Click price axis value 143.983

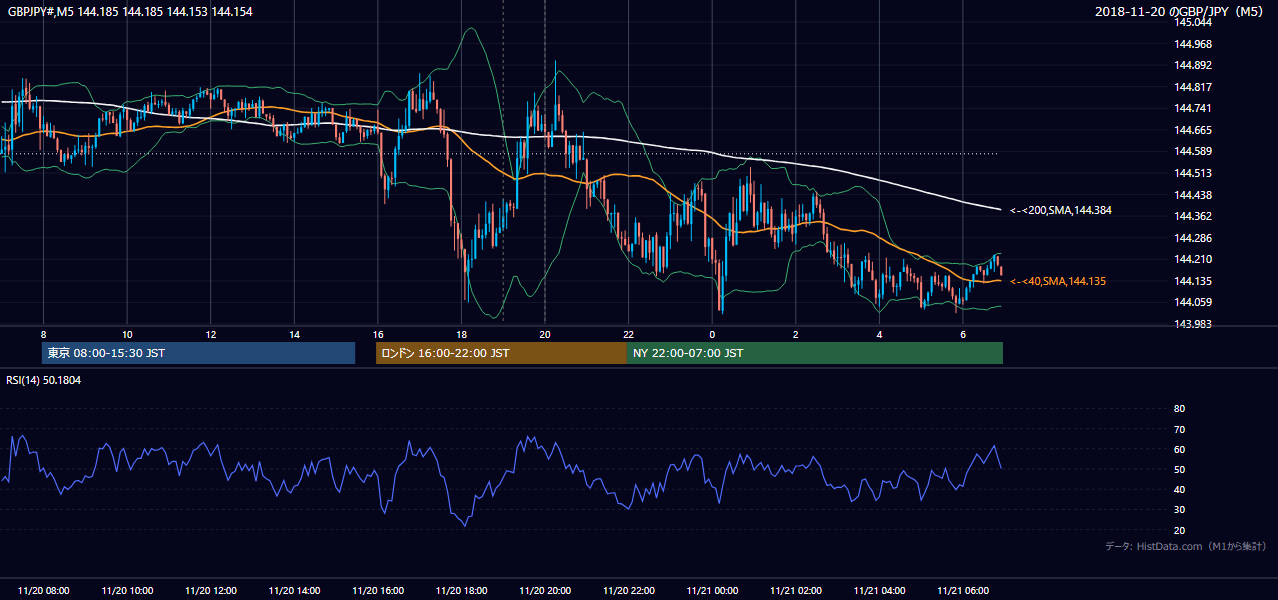click(1193, 324)
